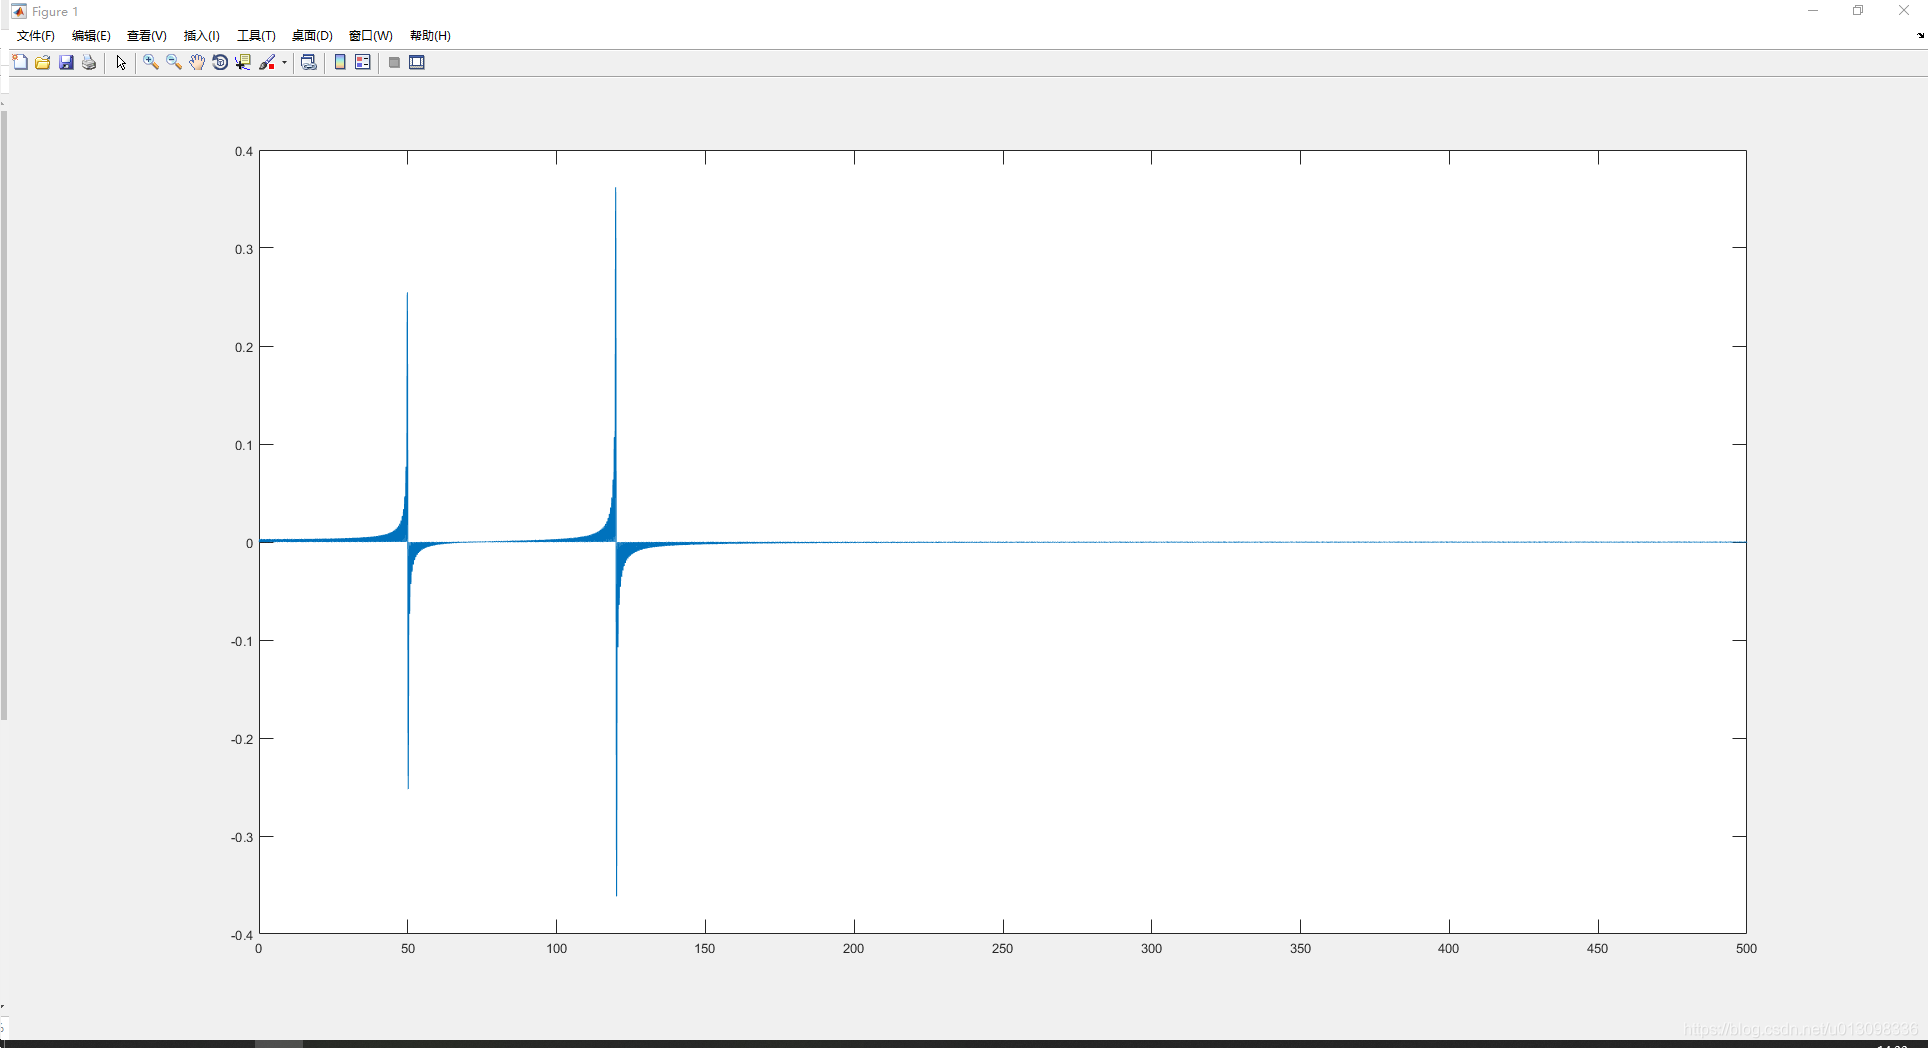Activate the Rotate 3D tool
This screenshot has width=1928, height=1048.
click(x=219, y=62)
